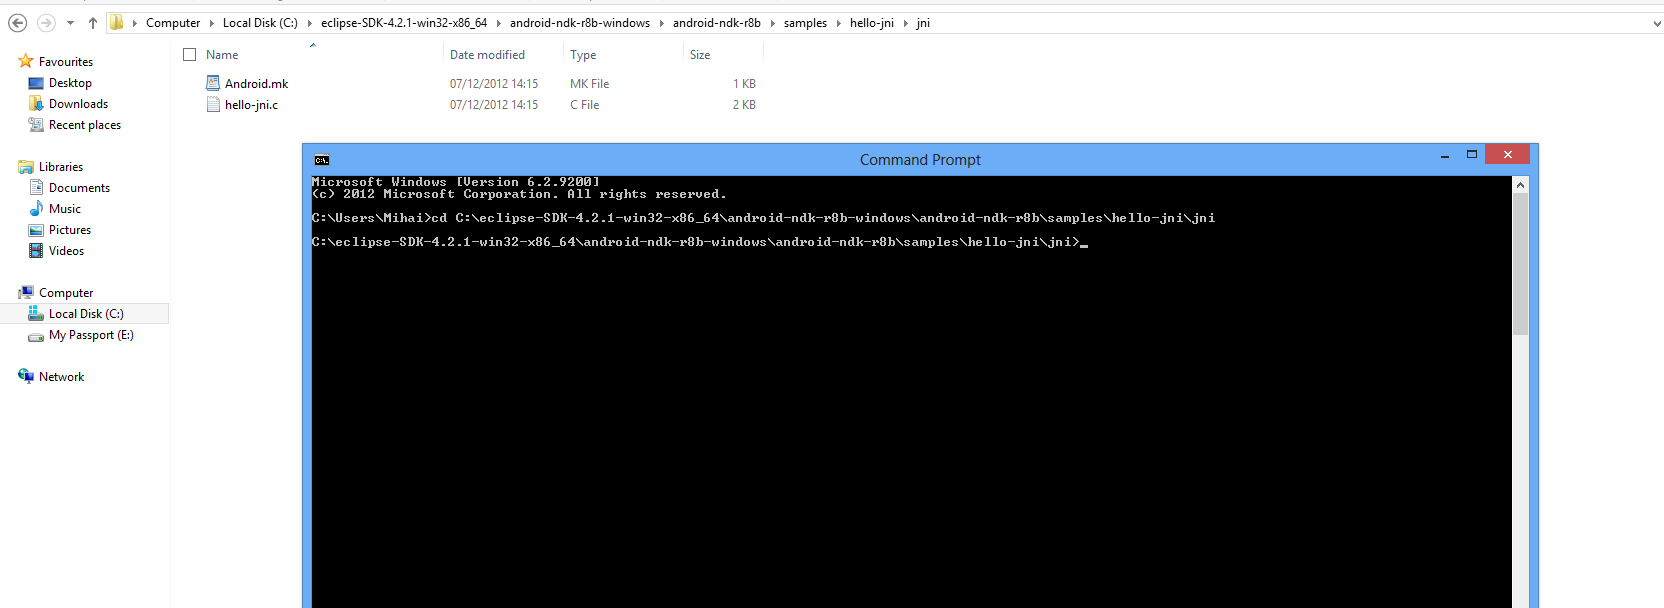Click jni breadcrumb segment
Viewport: 1664px width, 608px height.
tap(923, 22)
